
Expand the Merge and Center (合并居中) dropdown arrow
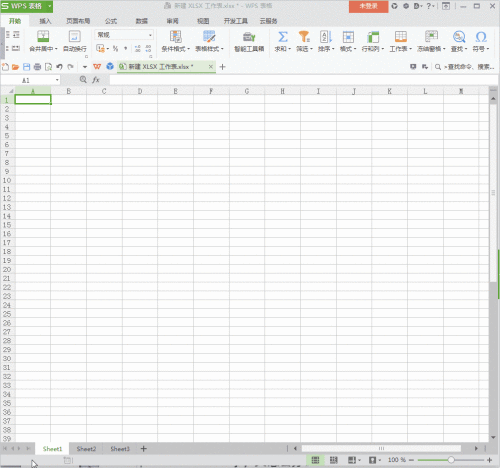(x=56, y=49)
